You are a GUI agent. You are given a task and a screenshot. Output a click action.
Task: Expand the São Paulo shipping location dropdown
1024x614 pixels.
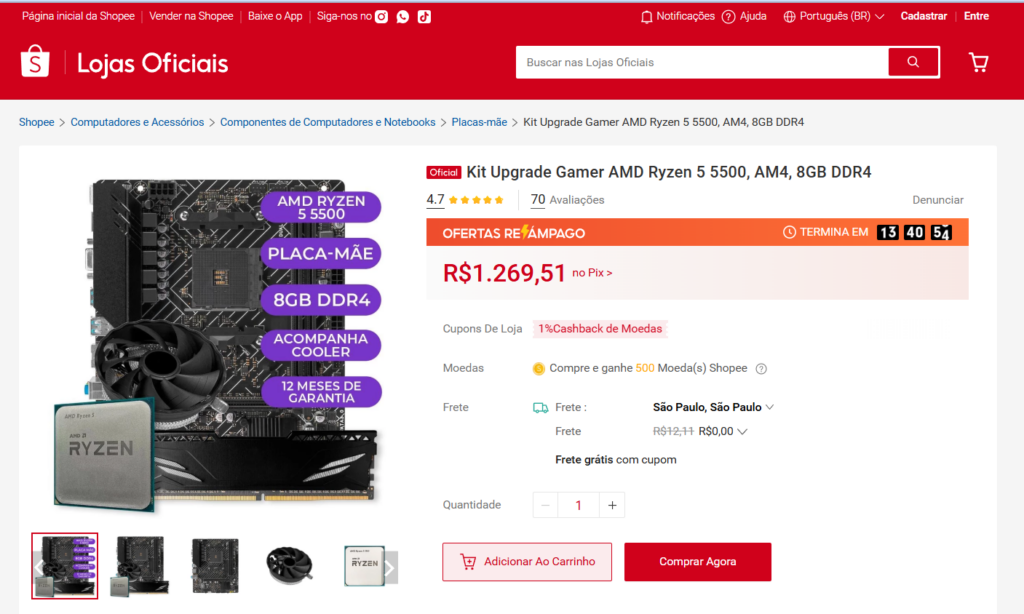(770, 407)
